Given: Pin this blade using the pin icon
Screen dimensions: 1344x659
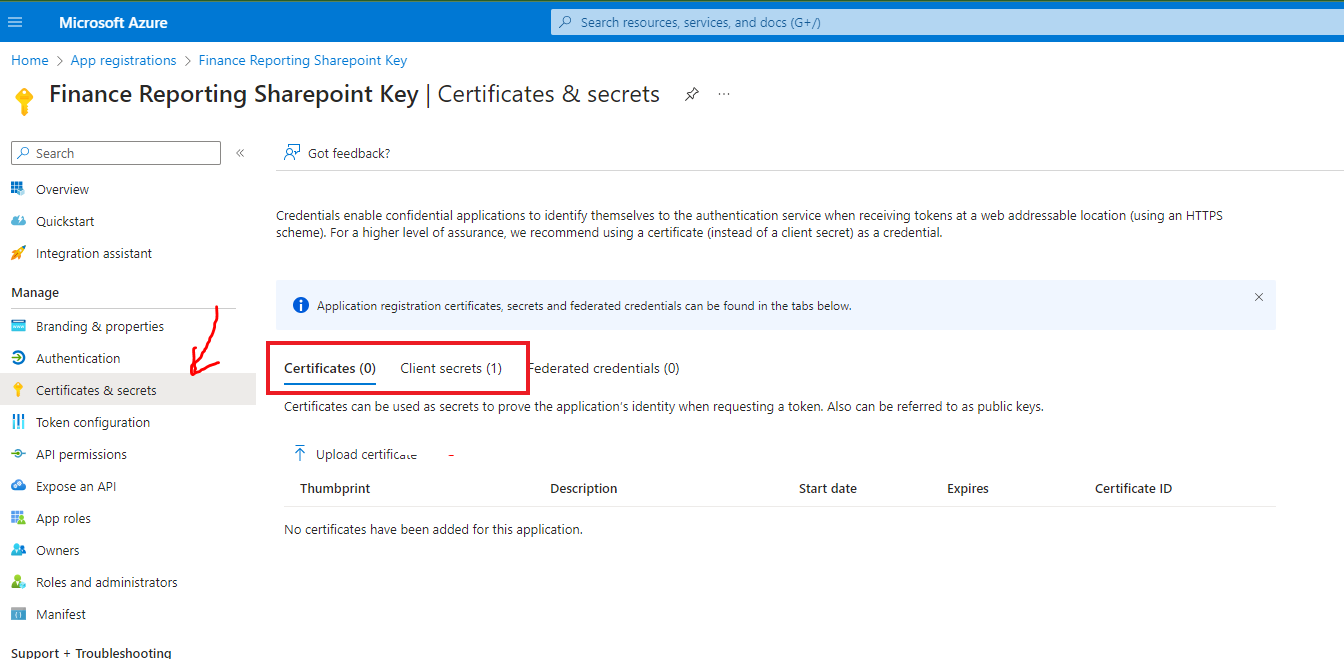Looking at the screenshot, I should point(691,94).
